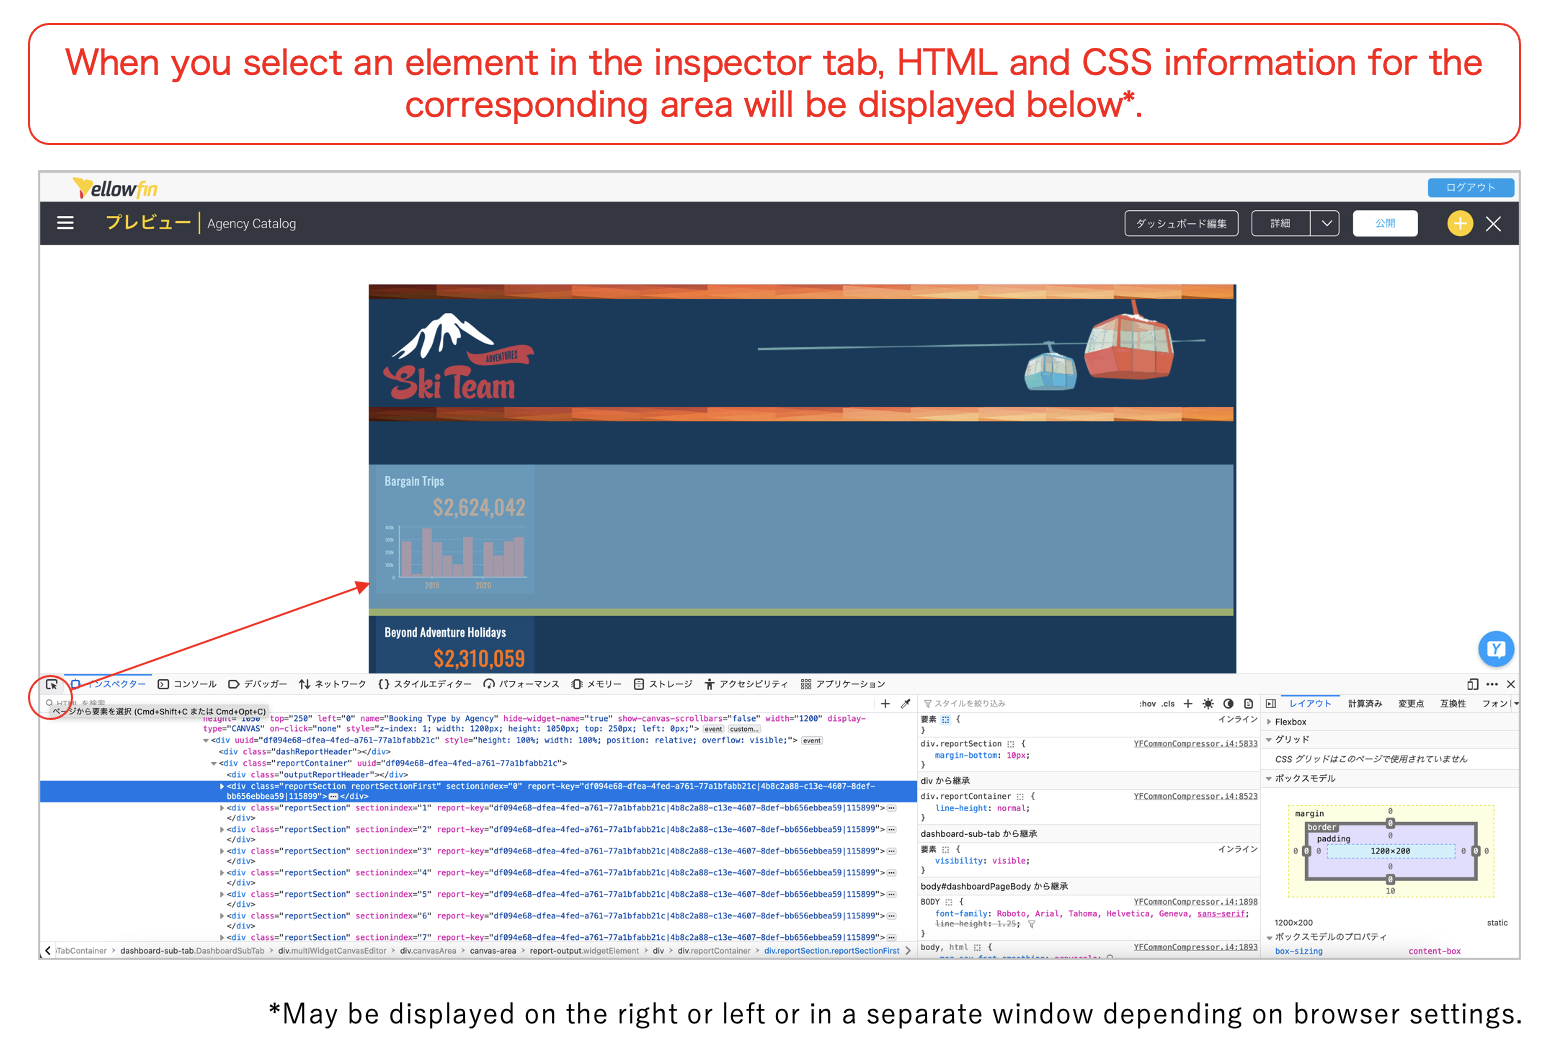
Task: Toggle the .cls class panel
Action: (1168, 704)
